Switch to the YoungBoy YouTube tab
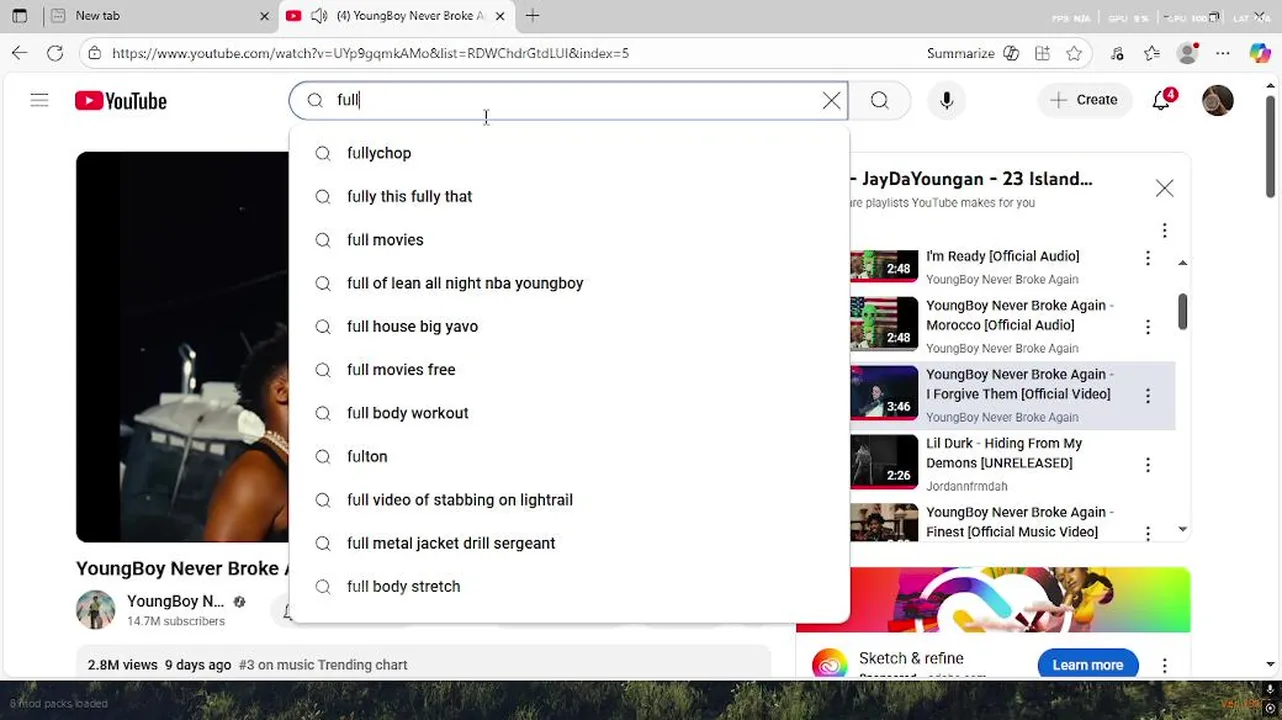1282x720 pixels. [395, 16]
